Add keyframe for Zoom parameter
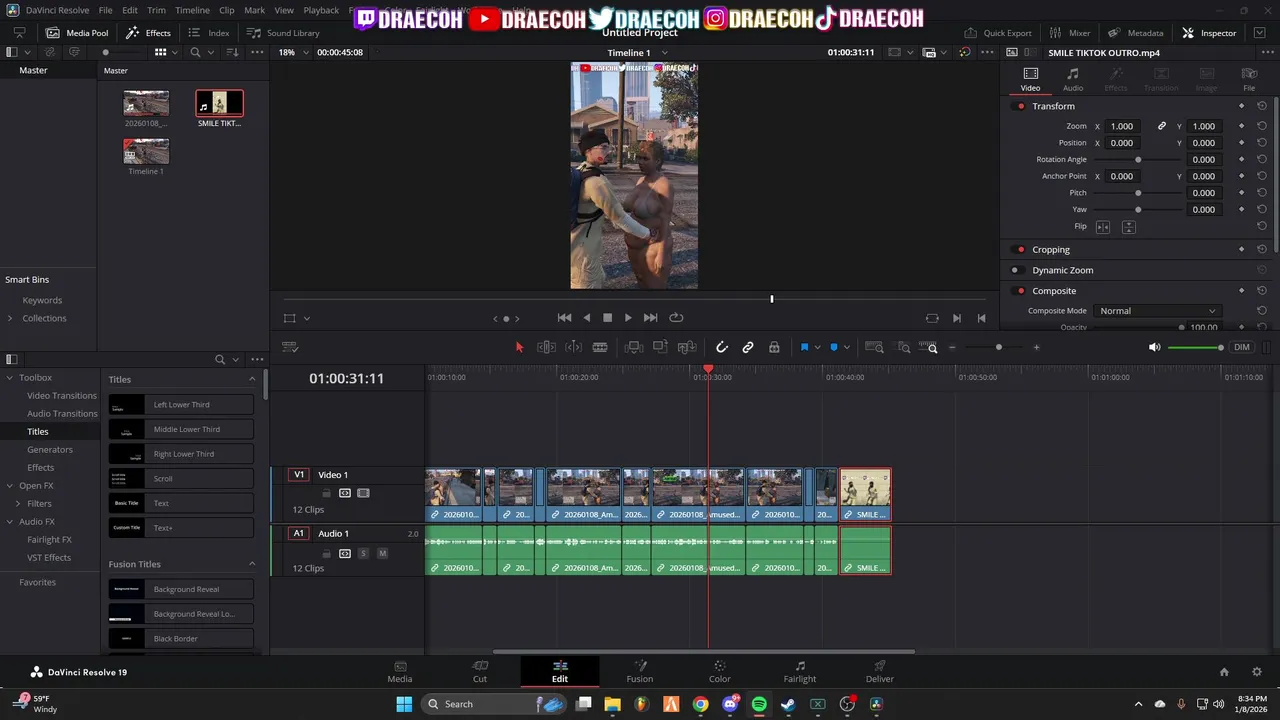Viewport: 1280px width, 720px height. tap(1241, 126)
